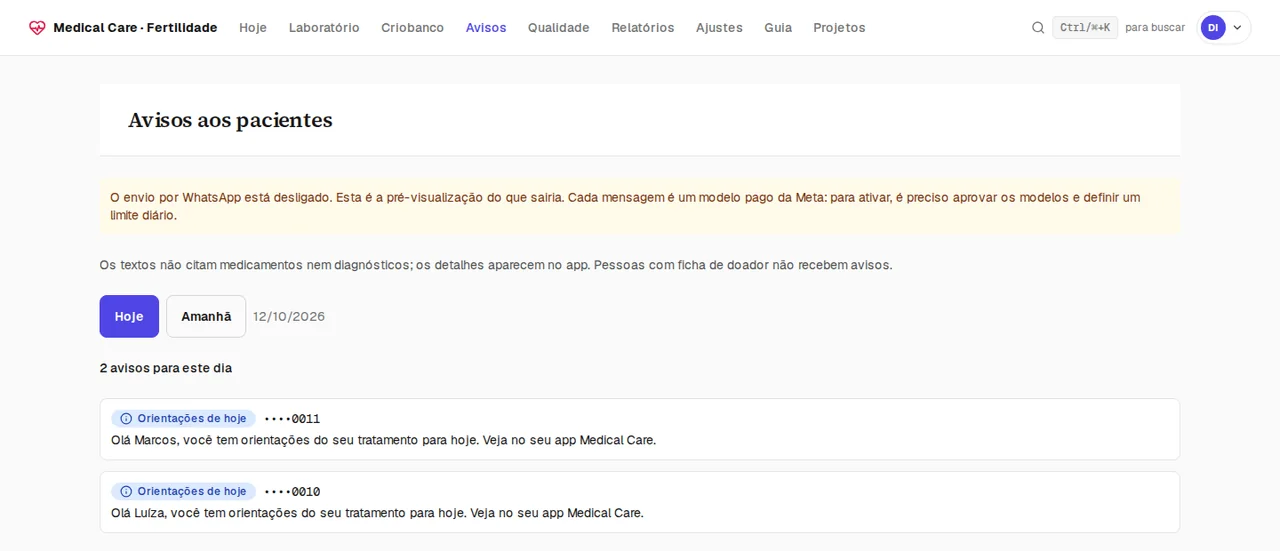The width and height of the screenshot is (1280, 551).
Task: Open Relatórios in the navigation
Action: (x=643, y=28)
